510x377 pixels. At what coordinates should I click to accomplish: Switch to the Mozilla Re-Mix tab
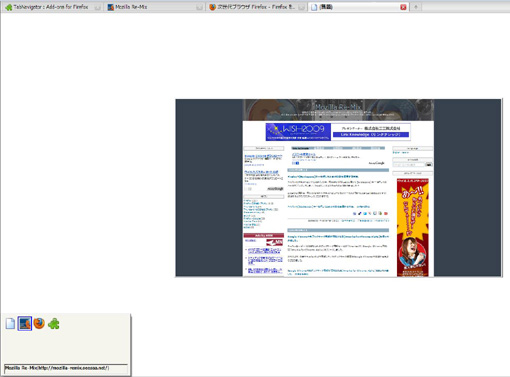155,7
